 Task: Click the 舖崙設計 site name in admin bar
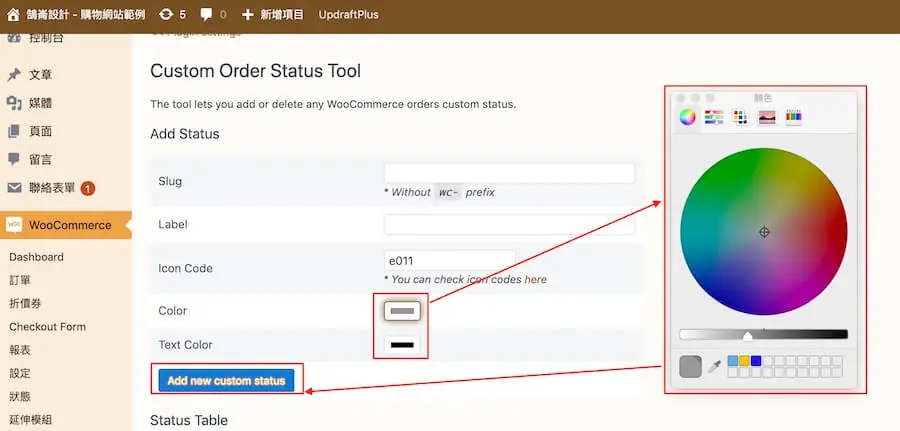point(84,14)
